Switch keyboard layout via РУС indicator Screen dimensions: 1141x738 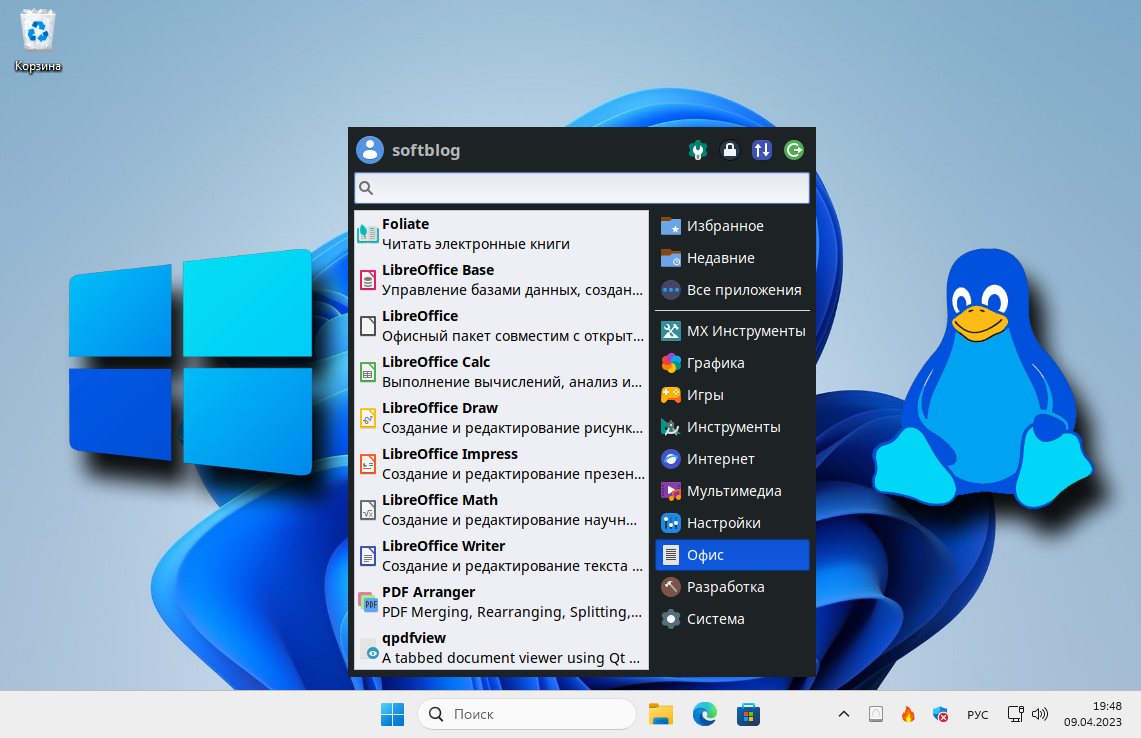(x=977, y=715)
